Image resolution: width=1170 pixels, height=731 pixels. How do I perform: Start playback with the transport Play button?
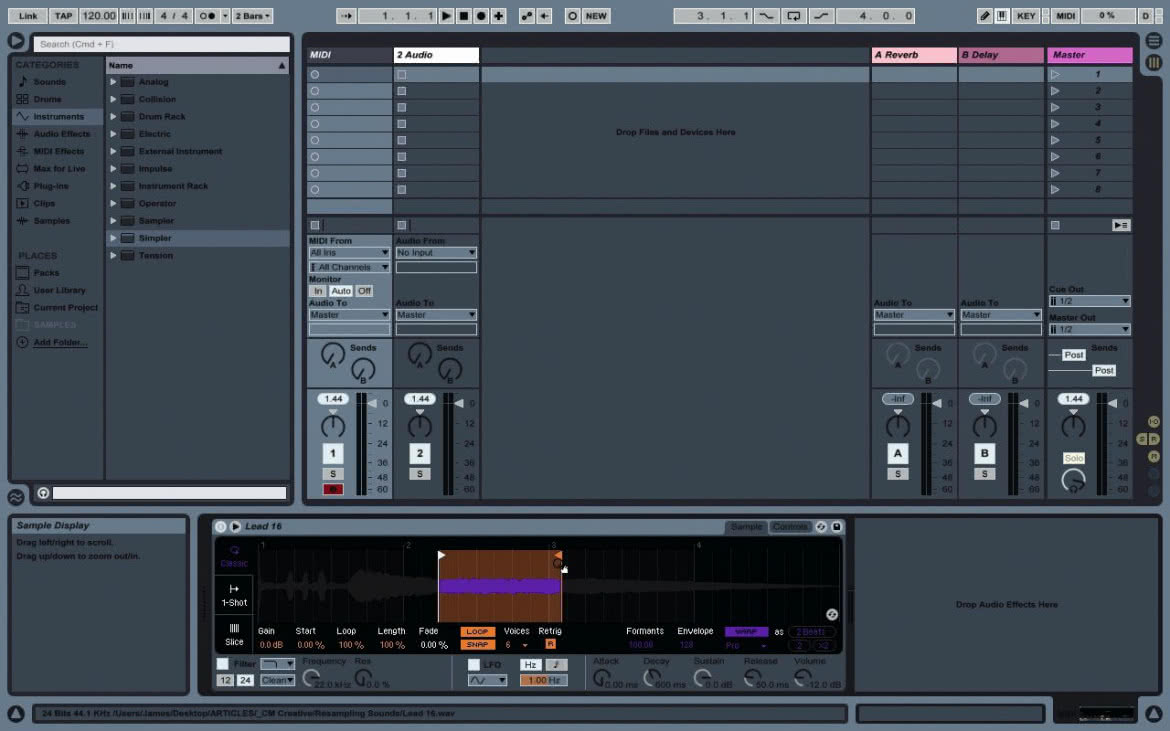pyautogui.click(x=446, y=16)
